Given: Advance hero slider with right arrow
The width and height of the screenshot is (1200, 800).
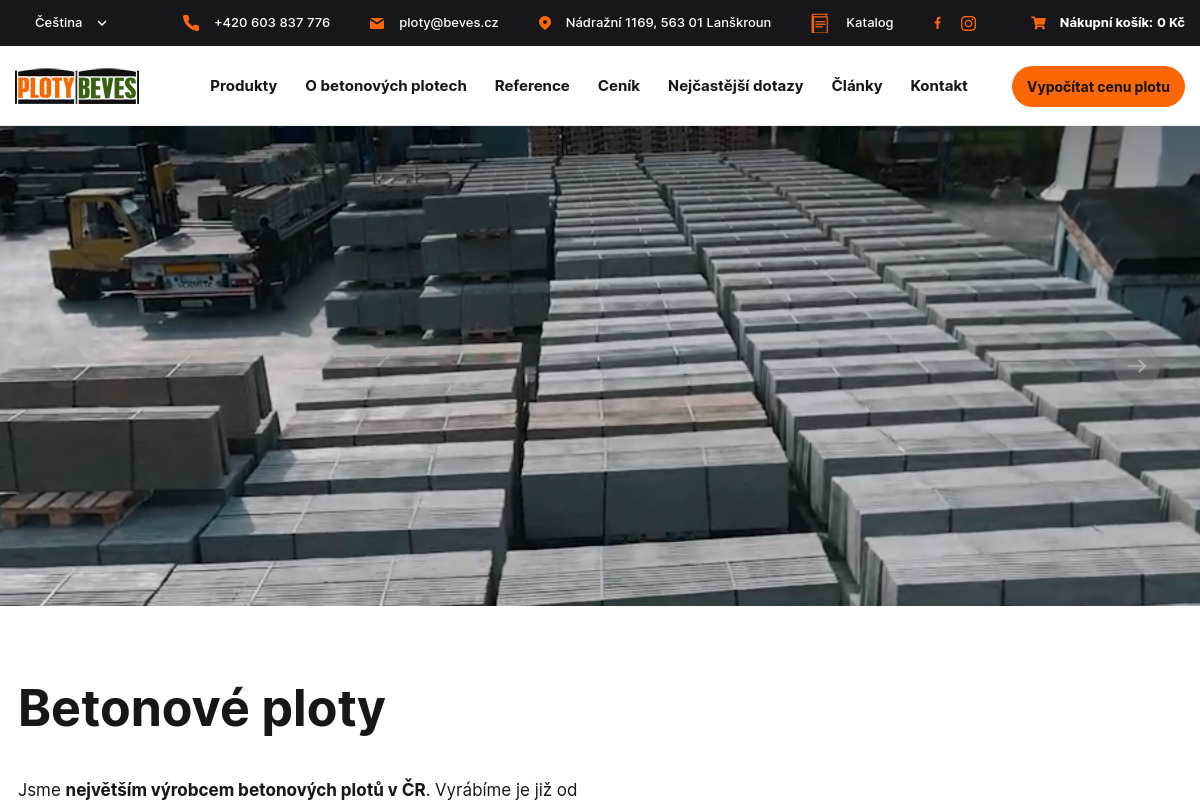Looking at the screenshot, I should (1137, 366).
